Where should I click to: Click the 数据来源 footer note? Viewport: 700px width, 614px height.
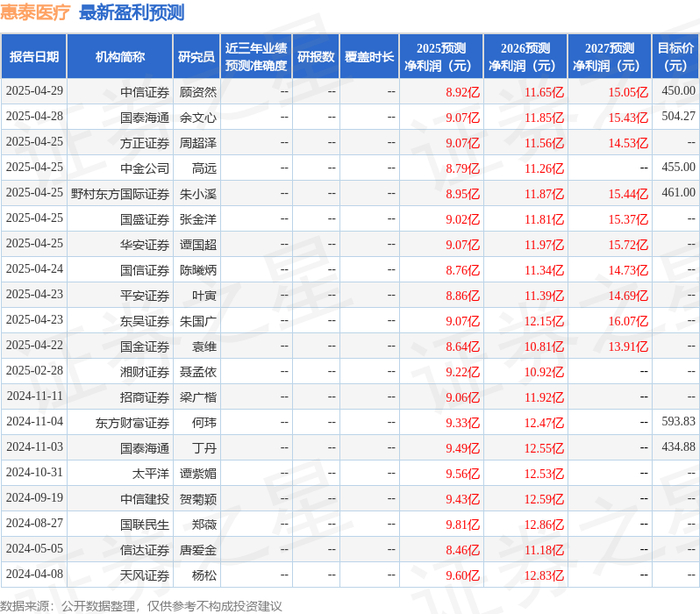coord(141,606)
